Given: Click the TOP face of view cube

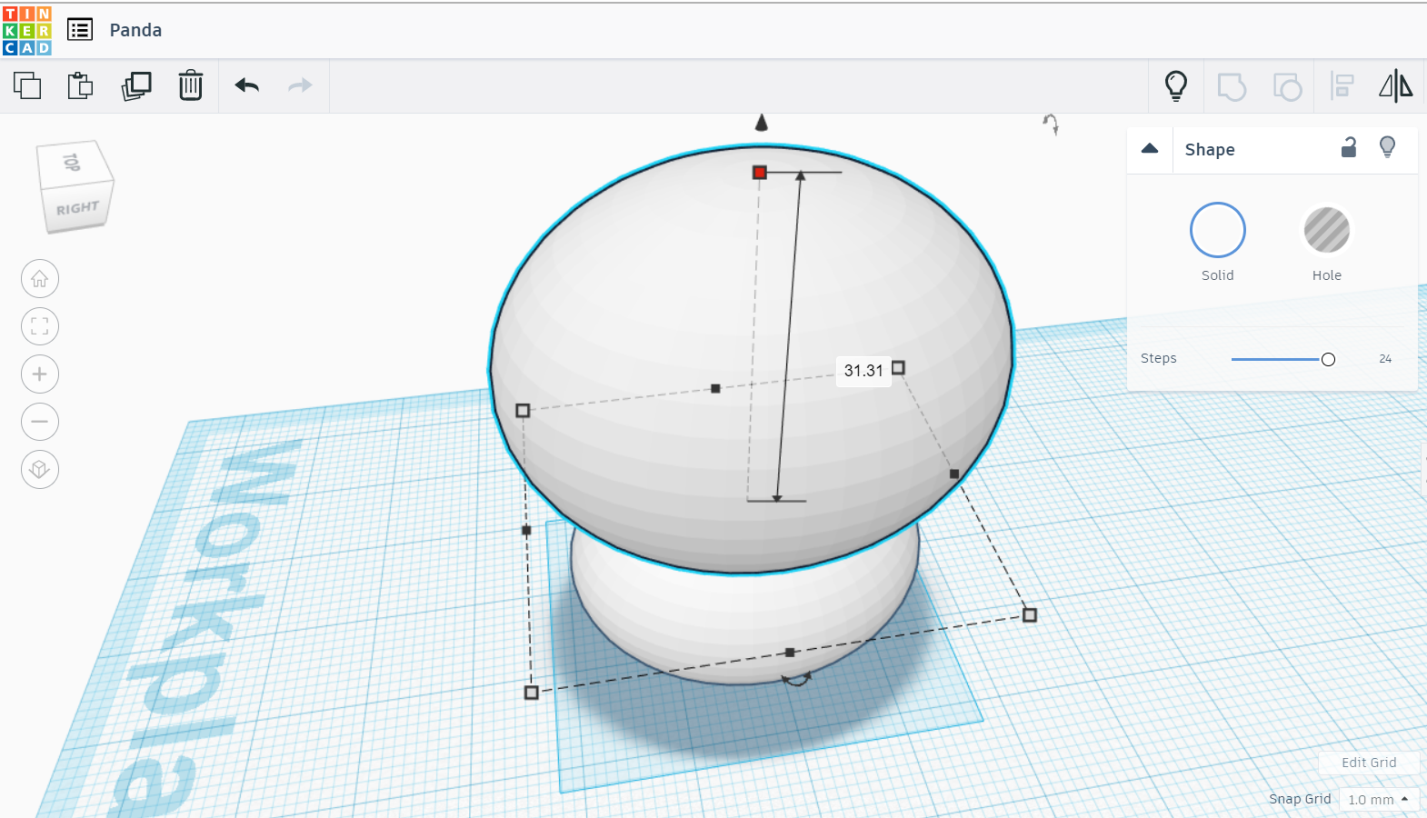Looking at the screenshot, I should point(71,161).
